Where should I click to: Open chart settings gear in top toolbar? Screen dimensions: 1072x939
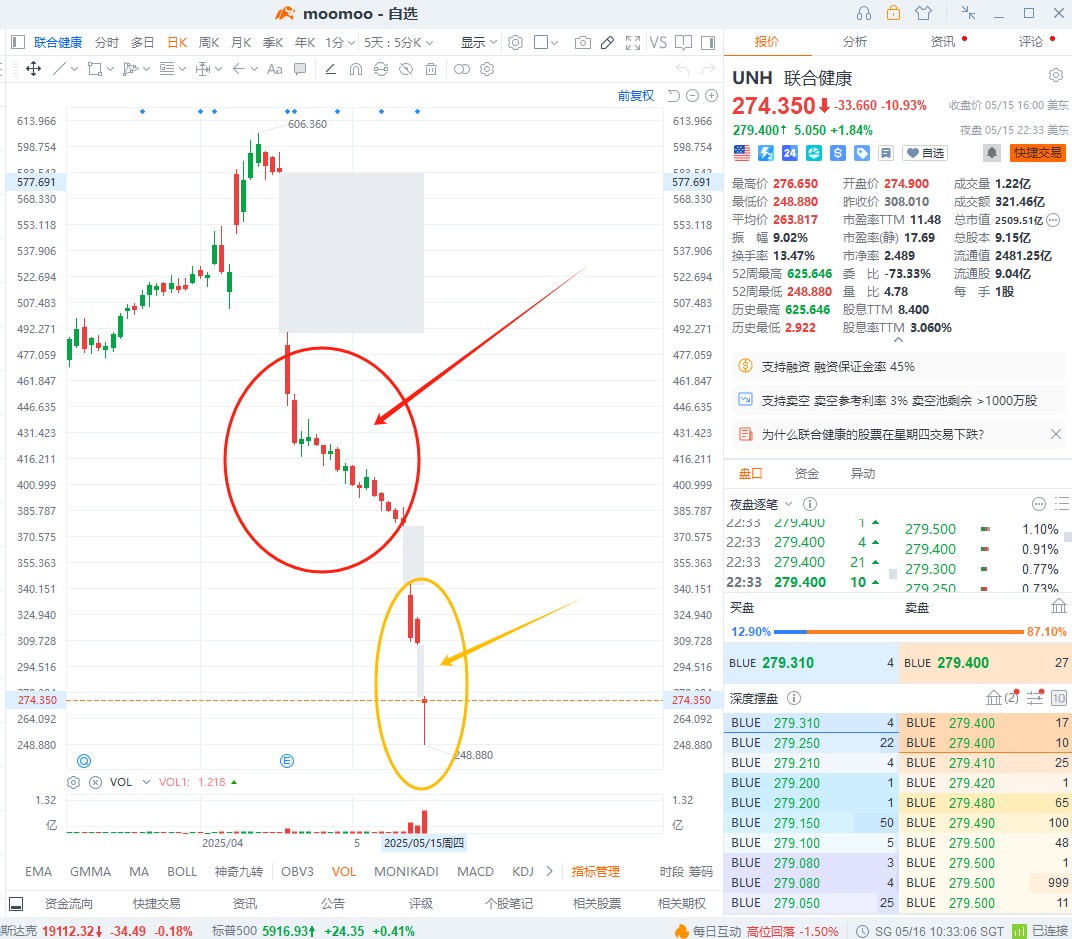[x=515, y=42]
